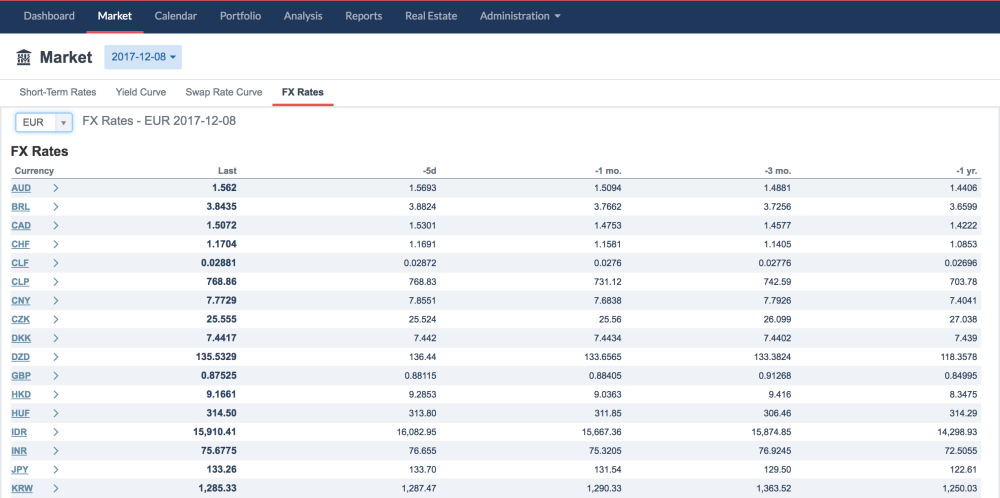Expand the INR row chevron
This screenshot has height=498, width=1000.
coord(56,451)
